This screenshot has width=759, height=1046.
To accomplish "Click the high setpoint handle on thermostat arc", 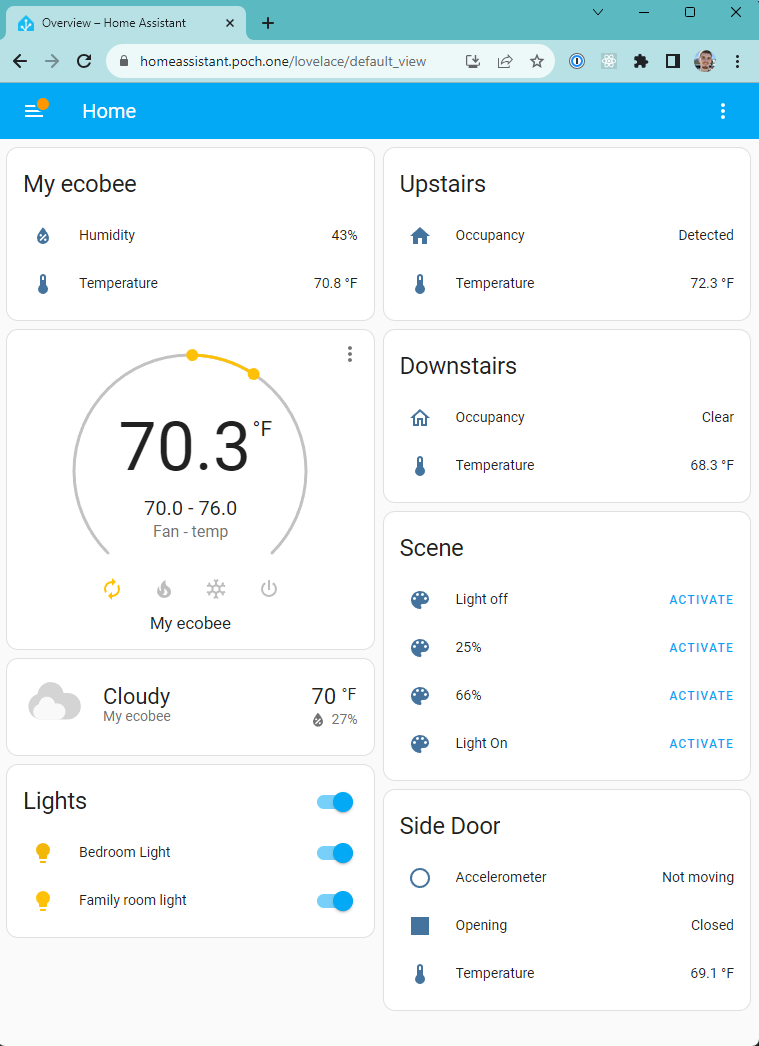I will tap(253, 374).
